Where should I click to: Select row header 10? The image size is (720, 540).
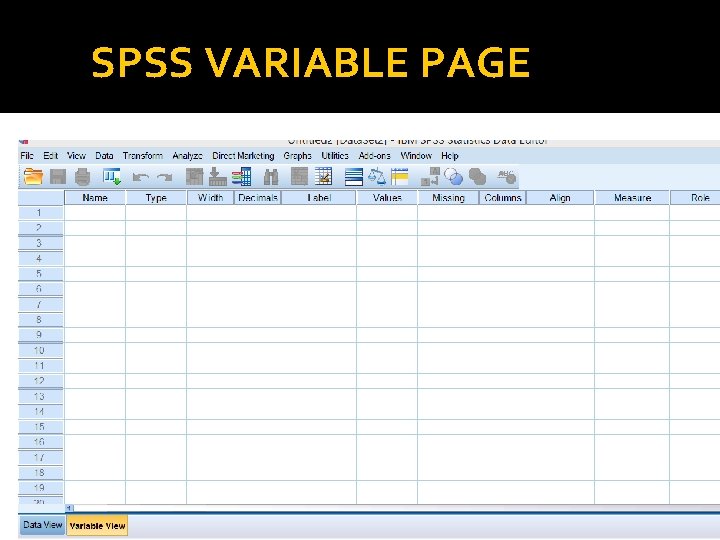coord(40,350)
